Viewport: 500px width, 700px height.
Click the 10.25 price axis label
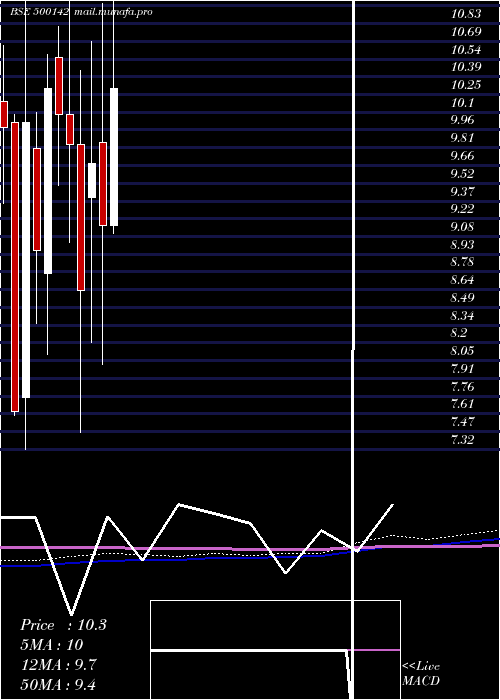coord(466,85)
